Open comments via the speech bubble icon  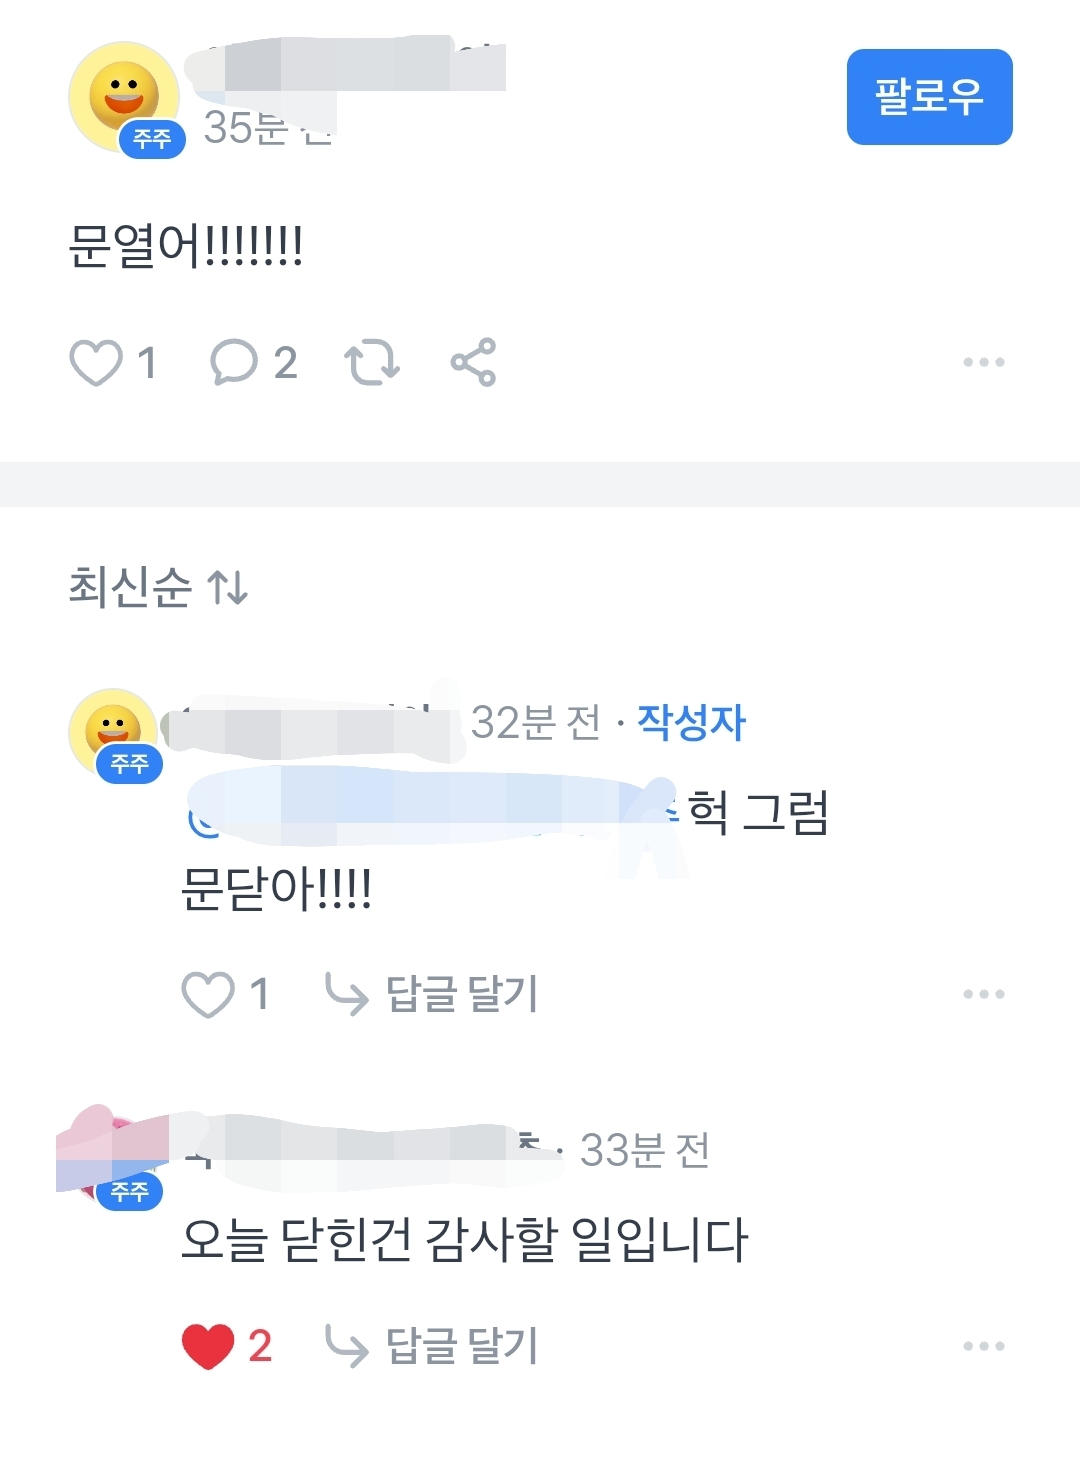(x=234, y=362)
